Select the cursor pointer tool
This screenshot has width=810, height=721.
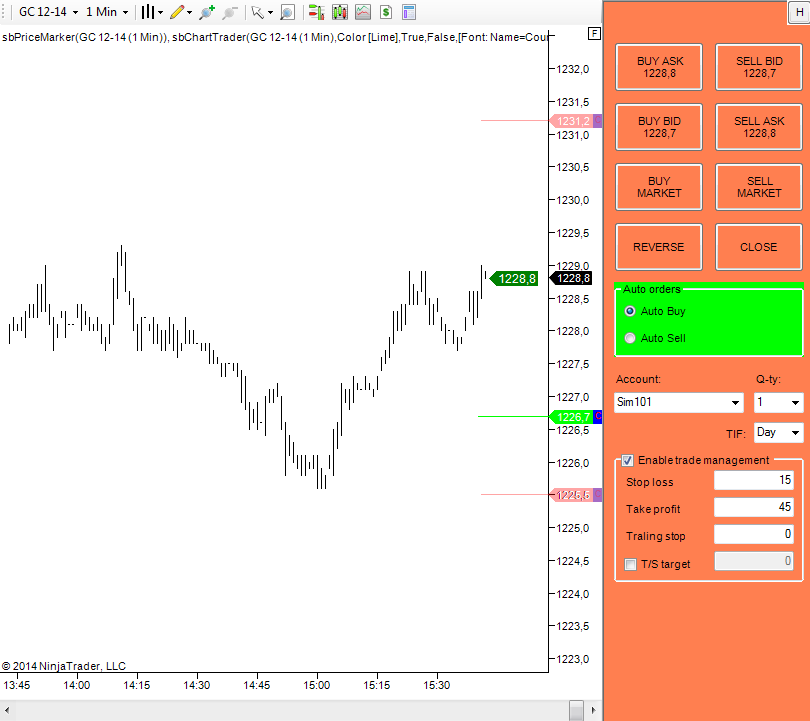tap(258, 11)
